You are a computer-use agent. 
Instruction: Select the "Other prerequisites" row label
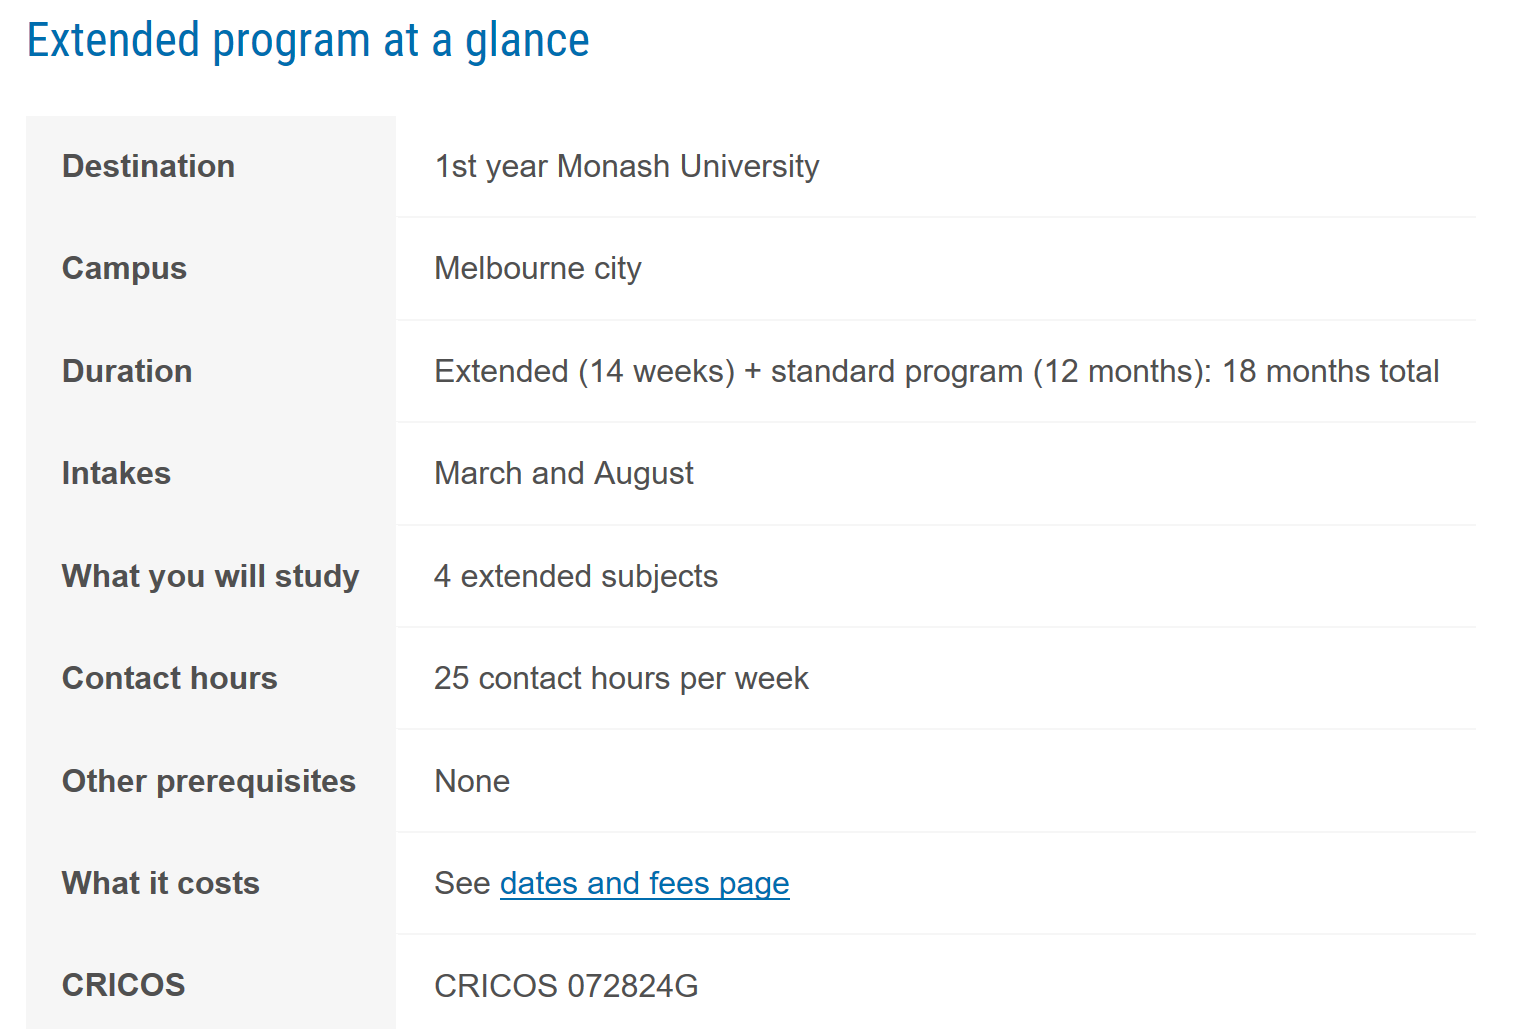(x=208, y=781)
